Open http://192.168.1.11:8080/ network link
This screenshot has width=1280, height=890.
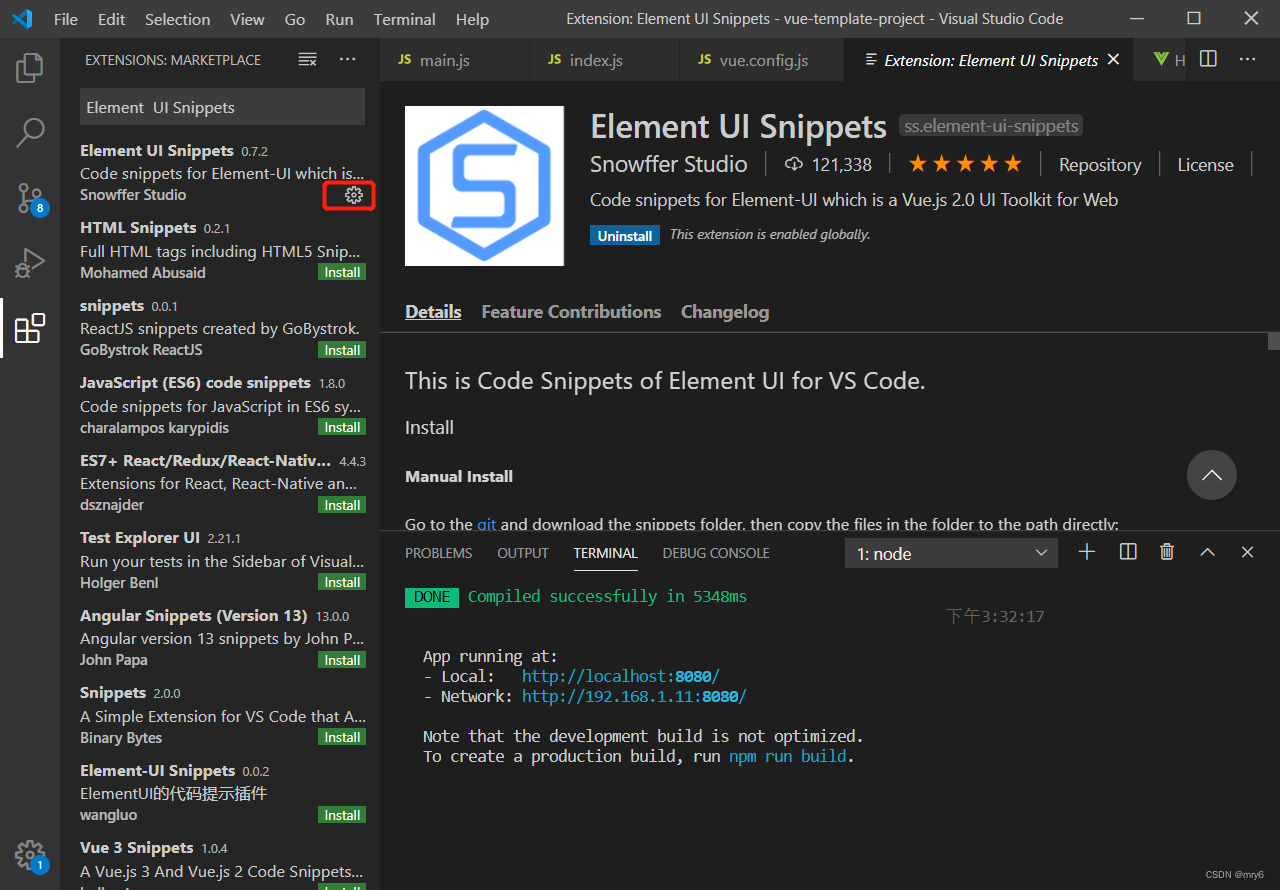[x=634, y=697]
